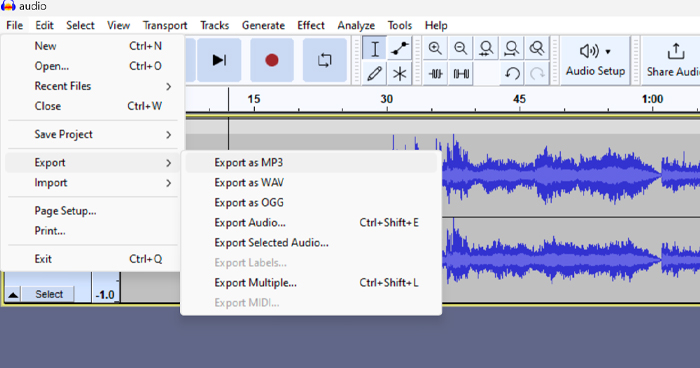The height and width of the screenshot is (368, 700).
Task: Select Export as WAV
Action: pos(311,183)
